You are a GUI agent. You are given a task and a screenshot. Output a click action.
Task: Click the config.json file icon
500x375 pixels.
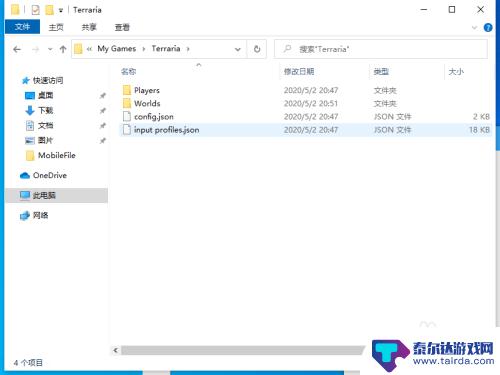pyautogui.click(x=127, y=116)
